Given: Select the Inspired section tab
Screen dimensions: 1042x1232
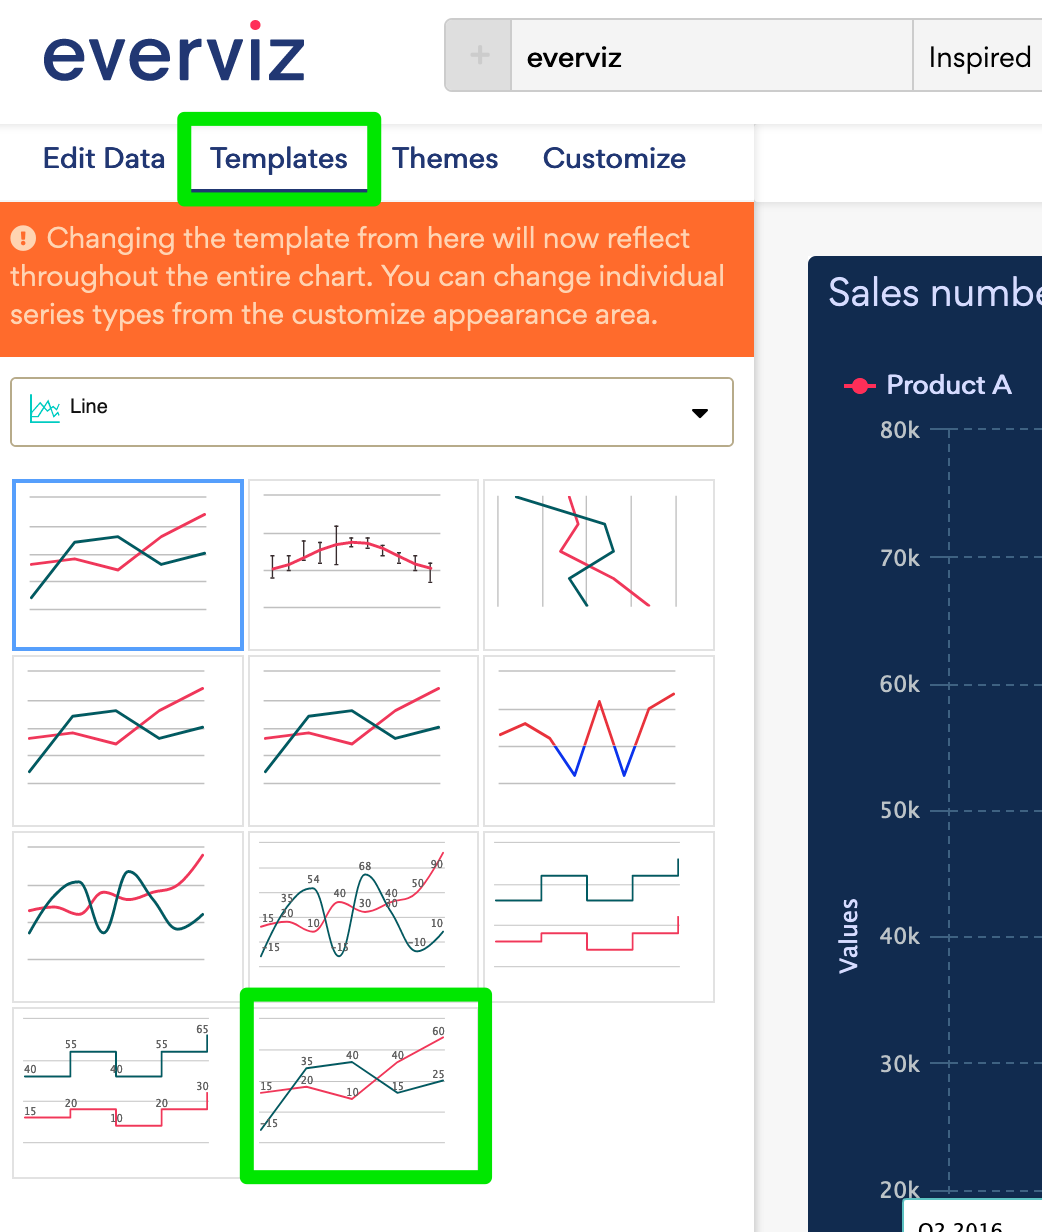Looking at the screenshot, I should pyautogui.click(x=978, y=56).
